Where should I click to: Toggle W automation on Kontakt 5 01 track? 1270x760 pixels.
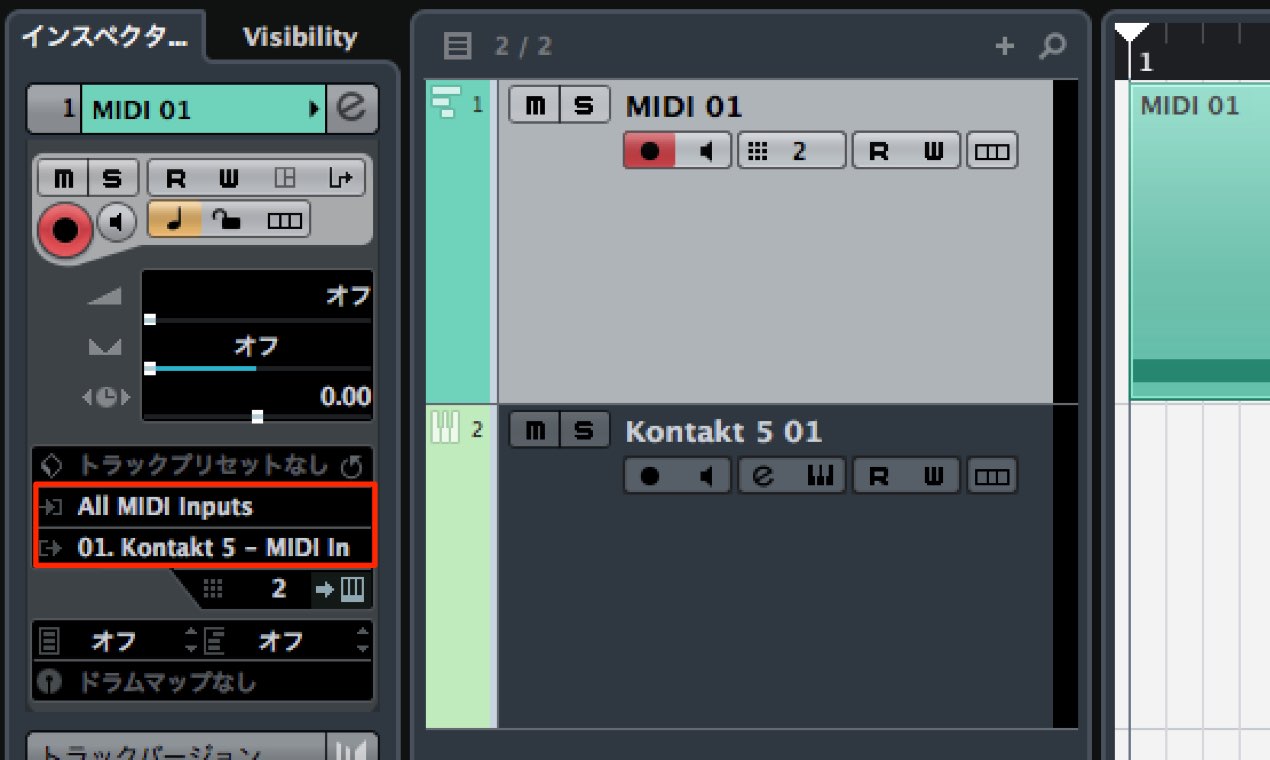(x=933, y=476)
